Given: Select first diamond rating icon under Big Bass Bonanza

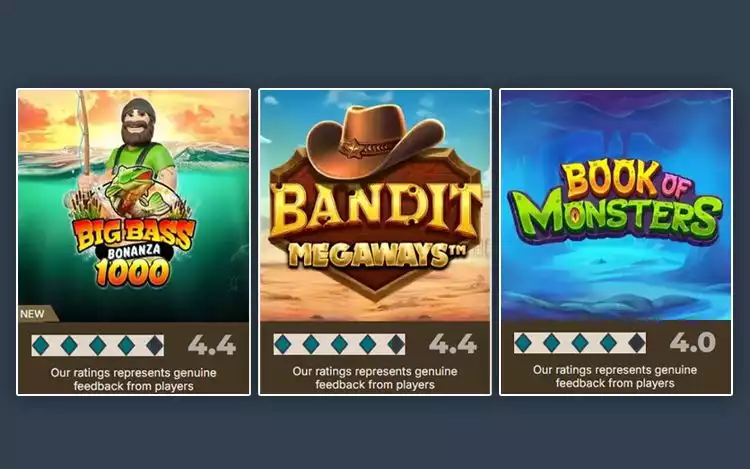Looking at the screenshot, I should pos(41,345).
